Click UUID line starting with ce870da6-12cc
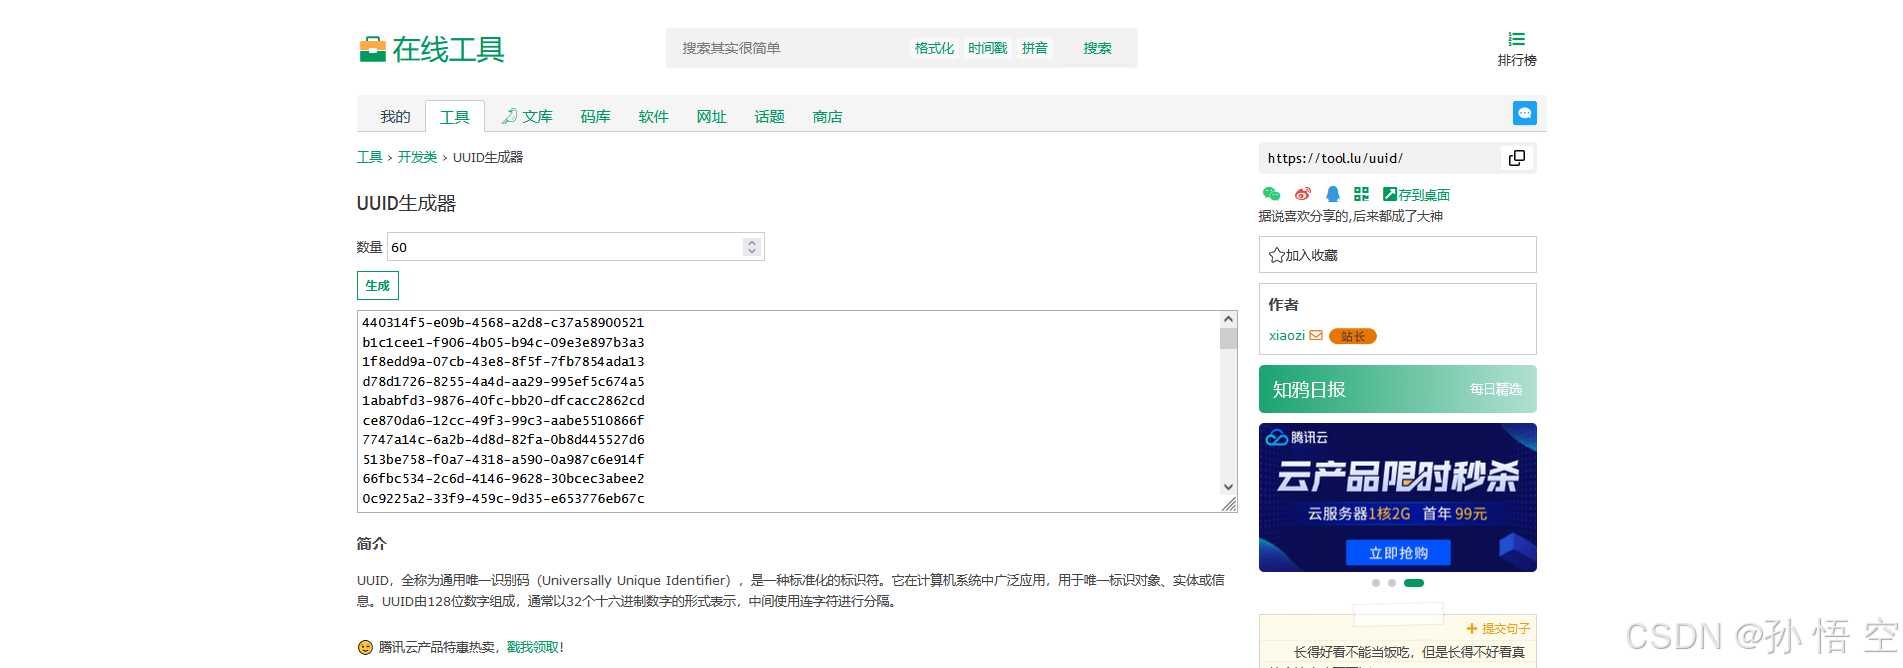Viewport: 1903px width, 668px height. pos(503,420)
